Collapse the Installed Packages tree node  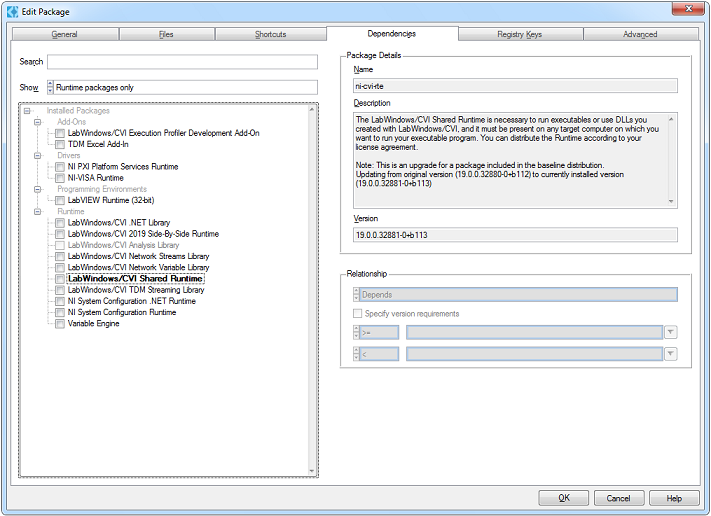point(27,111)
